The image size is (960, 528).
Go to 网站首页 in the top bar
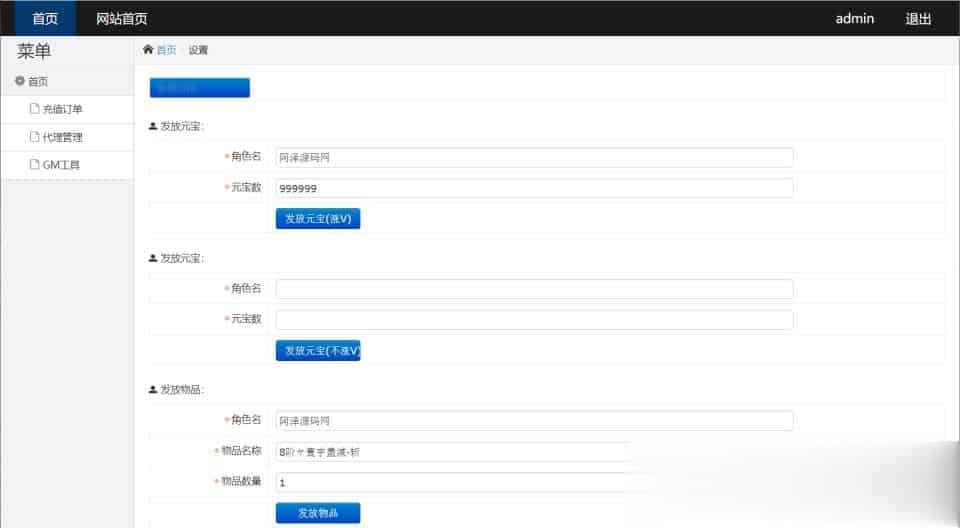pos(122,18)
